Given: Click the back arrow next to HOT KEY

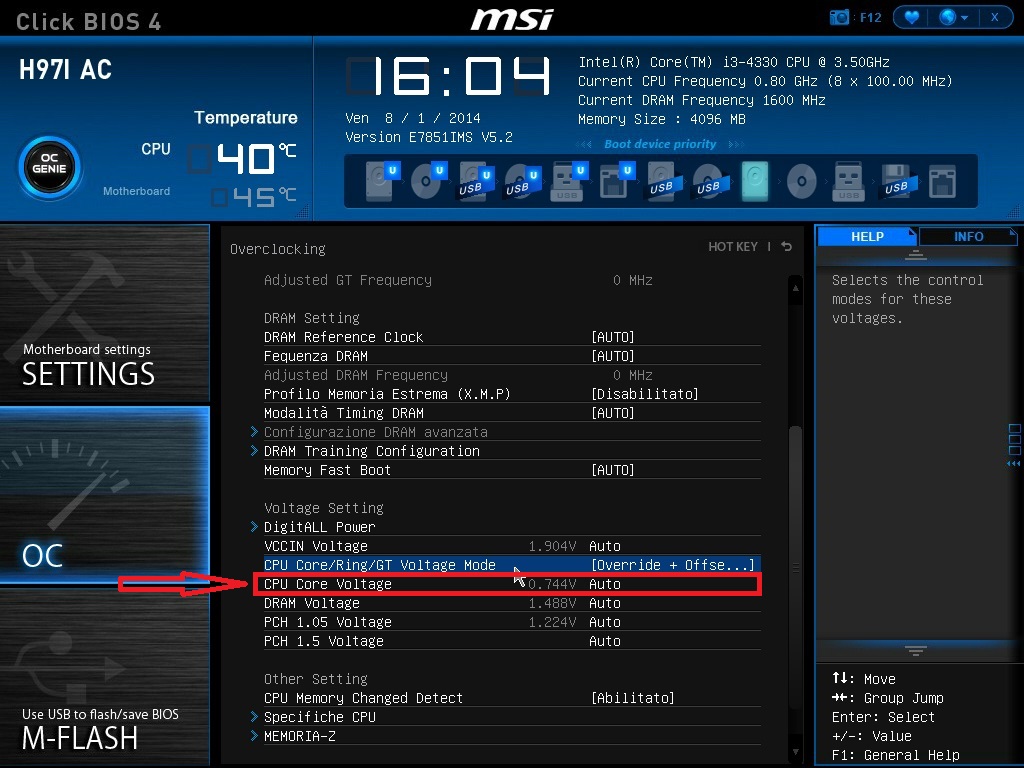Looking at the screenshot, I should (787, 247).
